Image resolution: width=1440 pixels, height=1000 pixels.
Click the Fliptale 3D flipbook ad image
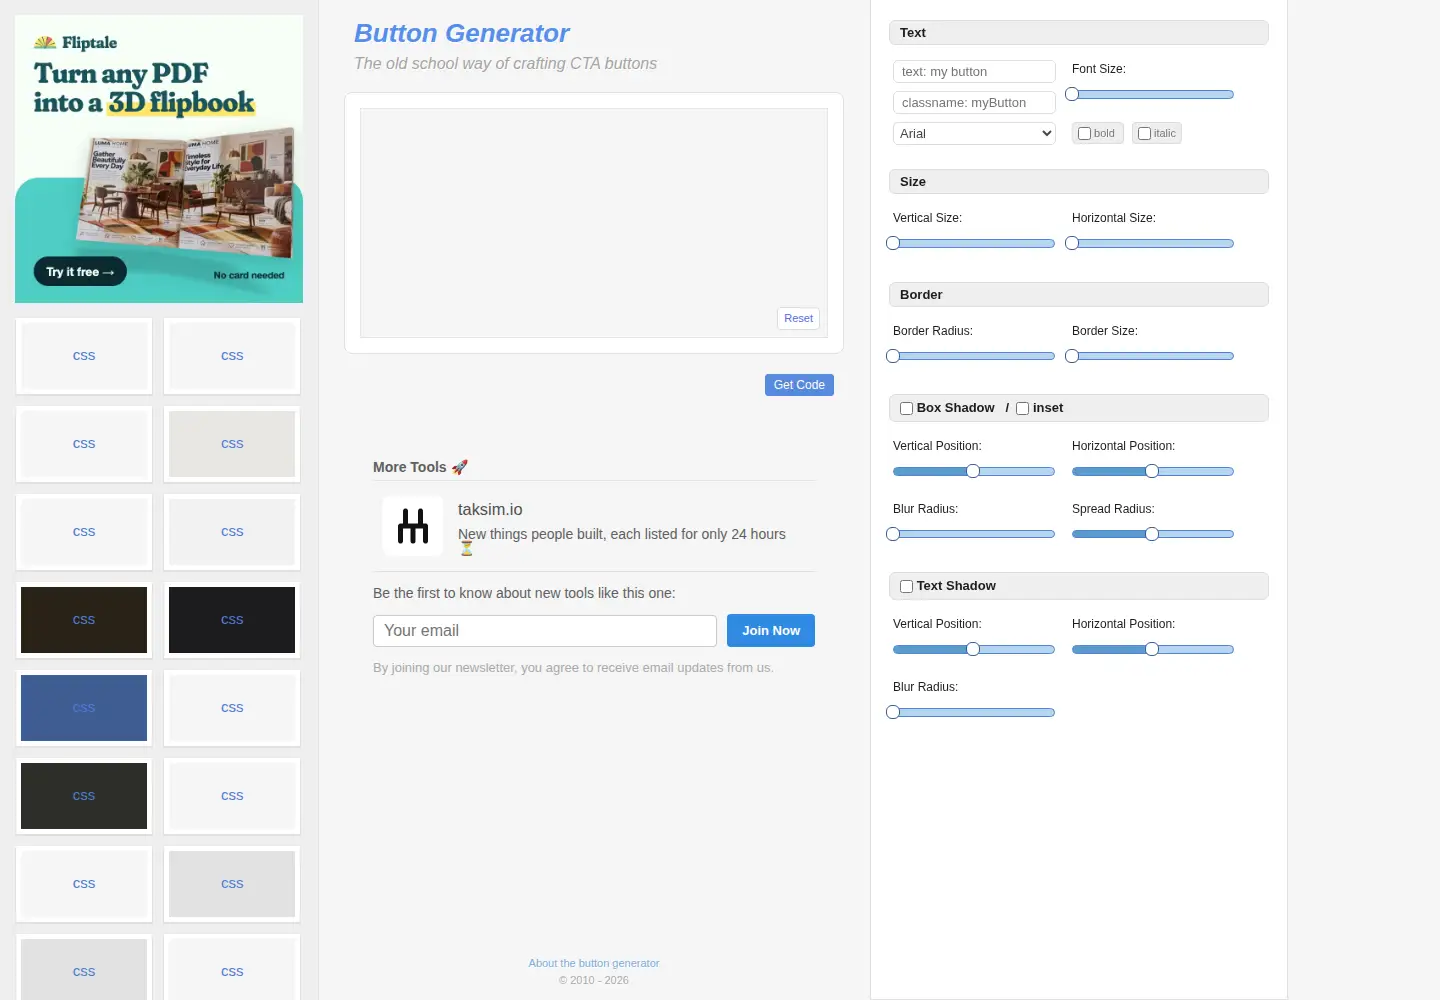click(159, 159)
